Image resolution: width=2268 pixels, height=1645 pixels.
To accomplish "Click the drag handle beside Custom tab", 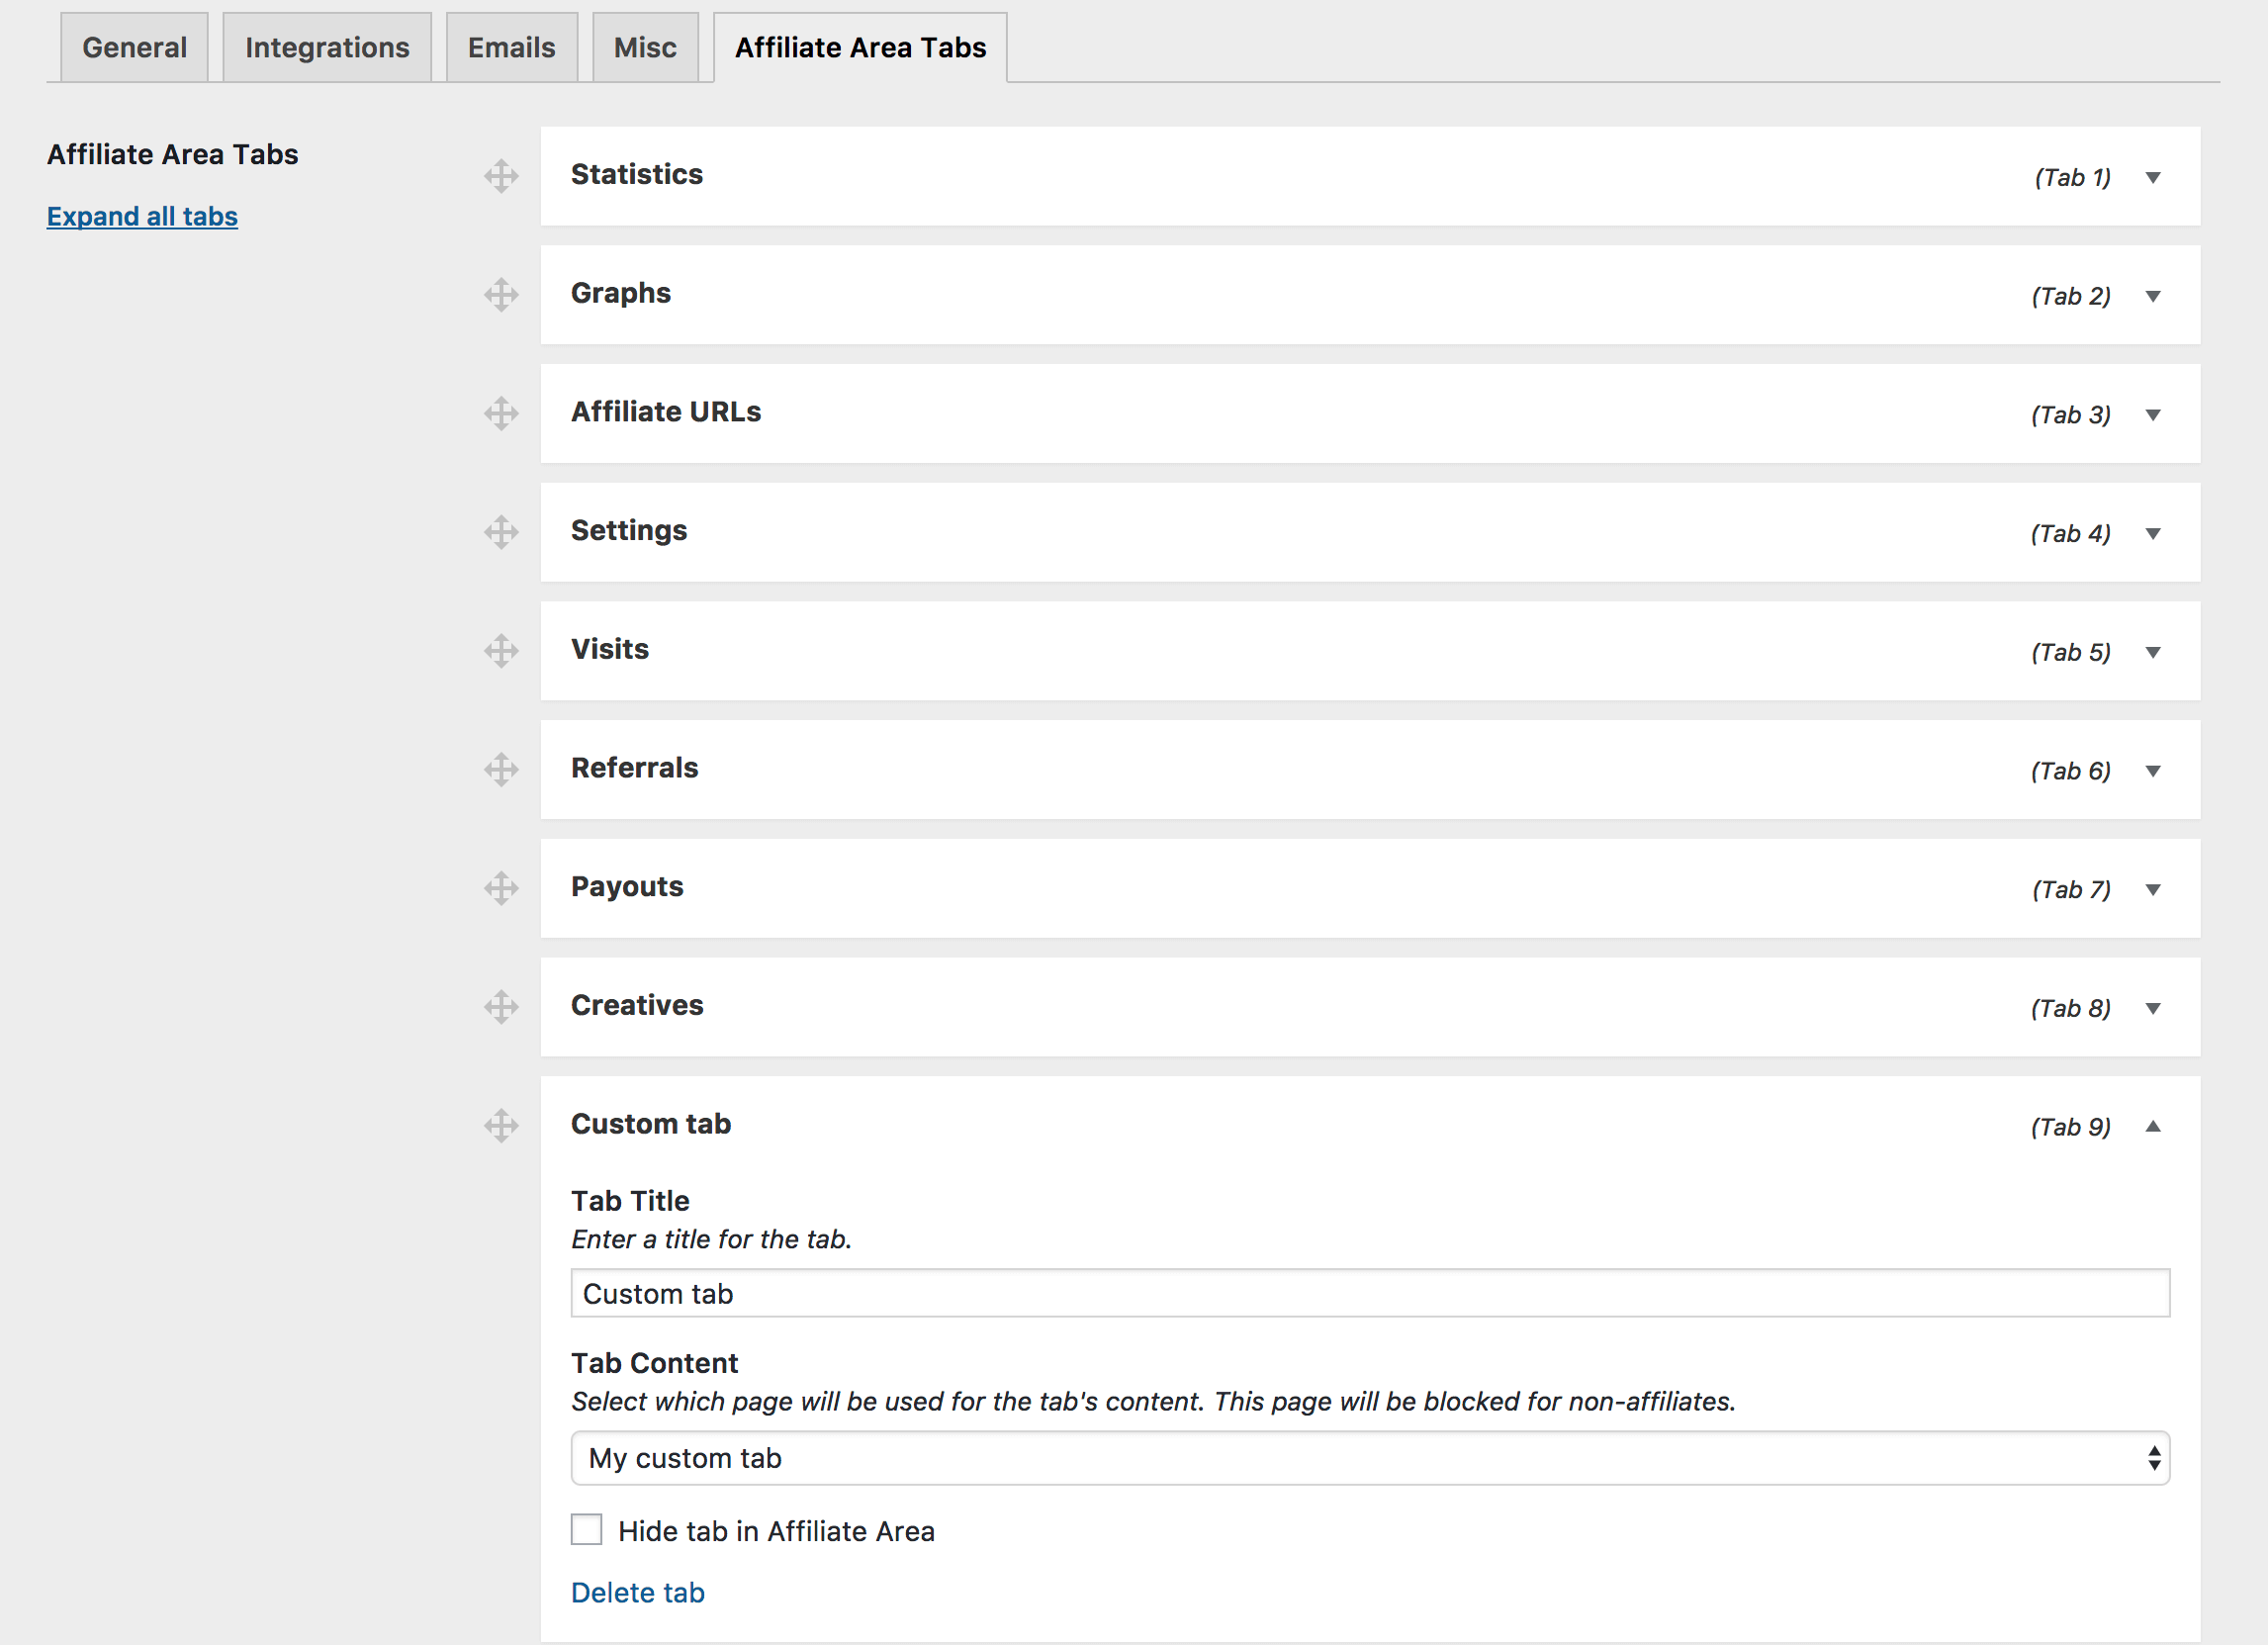I will (501, 1126).
